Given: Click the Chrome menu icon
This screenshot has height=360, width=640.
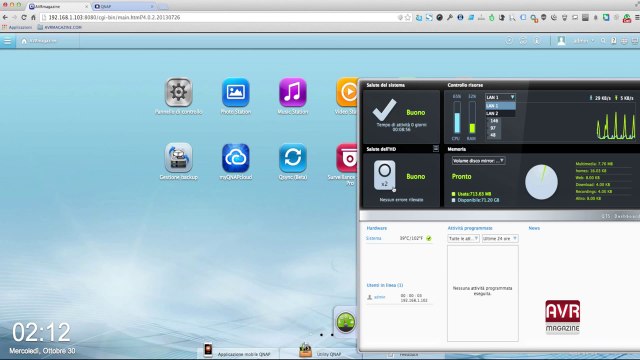Looking at the screenshot, I should click(636, 18).
